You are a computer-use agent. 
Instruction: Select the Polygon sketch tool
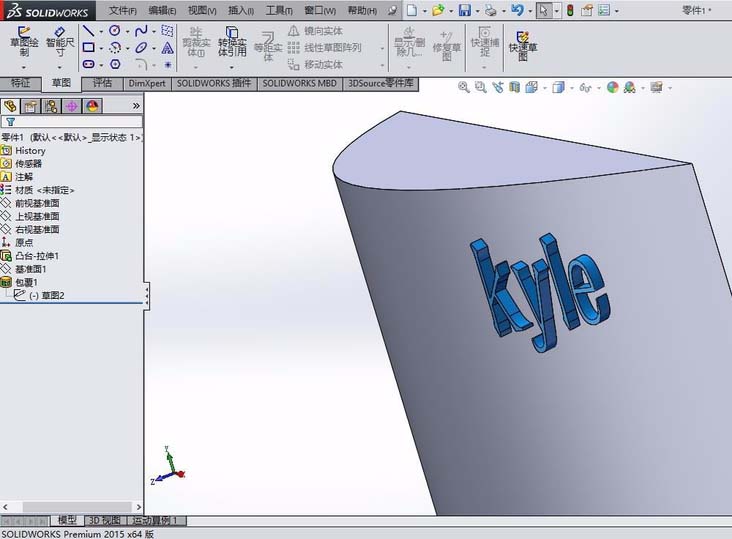click(x=115, y=64)
